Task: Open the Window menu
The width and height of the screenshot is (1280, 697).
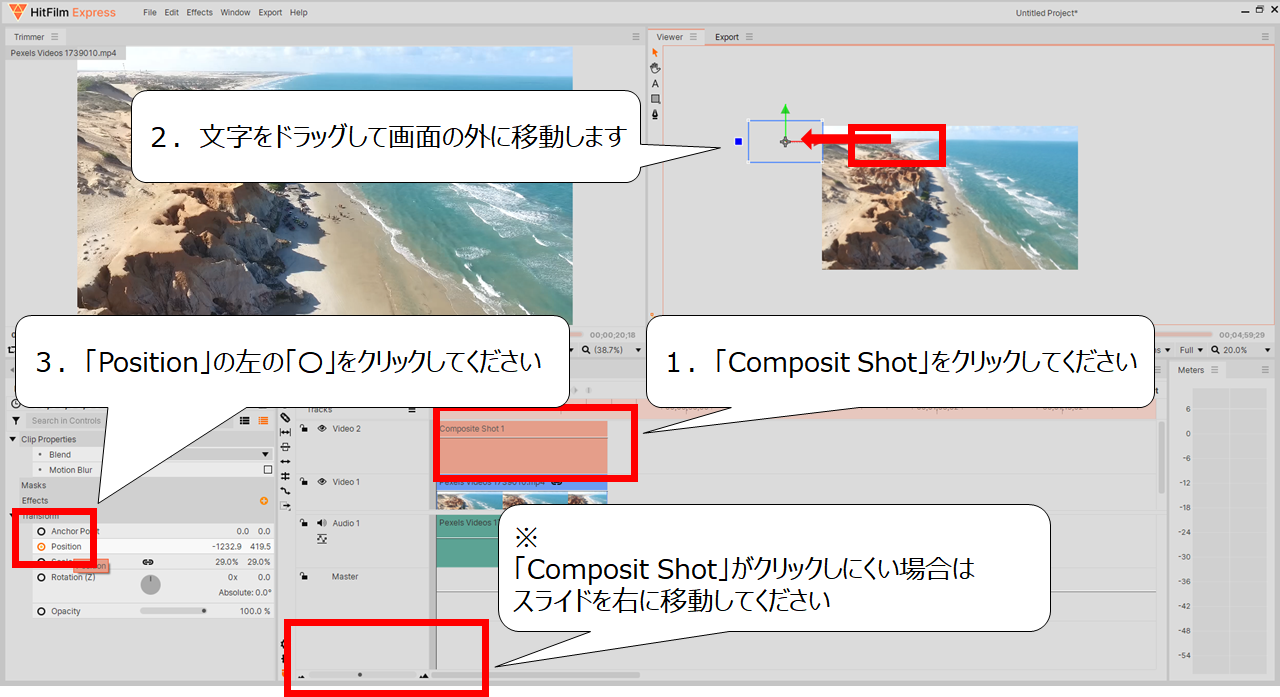Action: pos(236,13)
